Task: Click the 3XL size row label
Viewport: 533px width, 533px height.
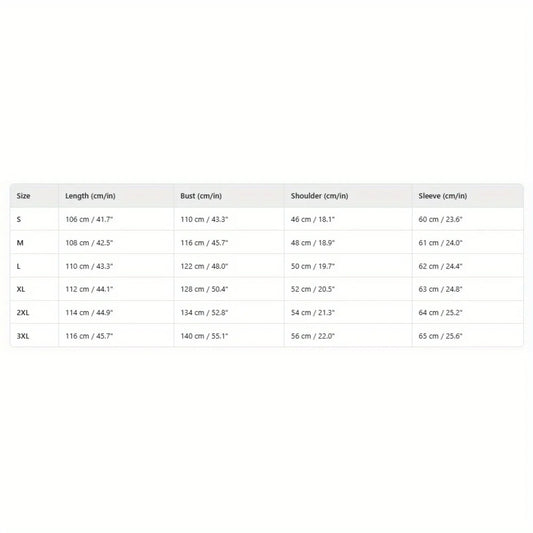Action: 23,336
